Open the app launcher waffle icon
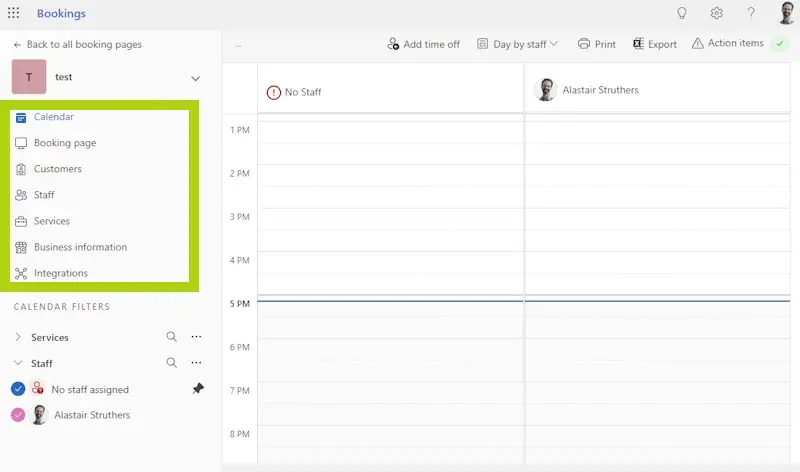800x472 pixels. 13,13
